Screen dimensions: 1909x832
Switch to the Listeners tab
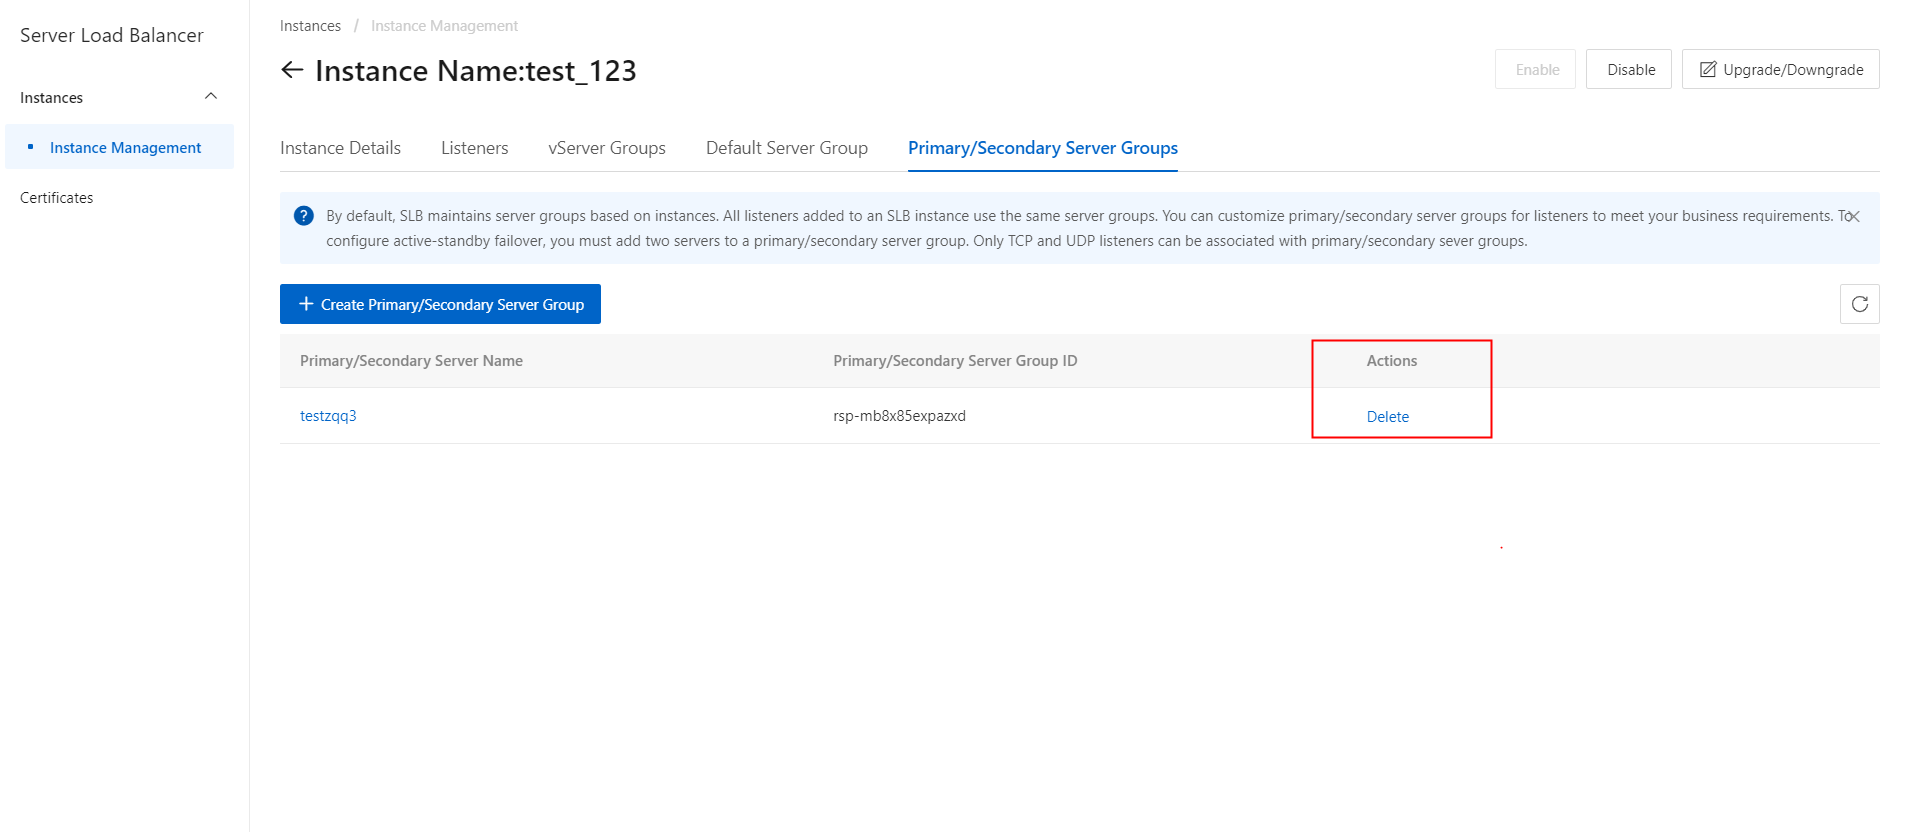point(474,148)
